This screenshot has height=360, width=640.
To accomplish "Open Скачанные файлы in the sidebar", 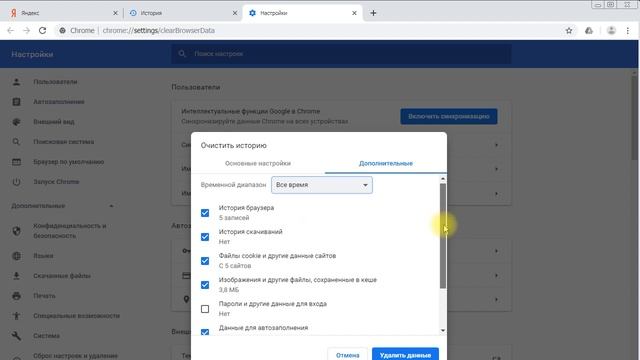I will [x=62, y=276].
